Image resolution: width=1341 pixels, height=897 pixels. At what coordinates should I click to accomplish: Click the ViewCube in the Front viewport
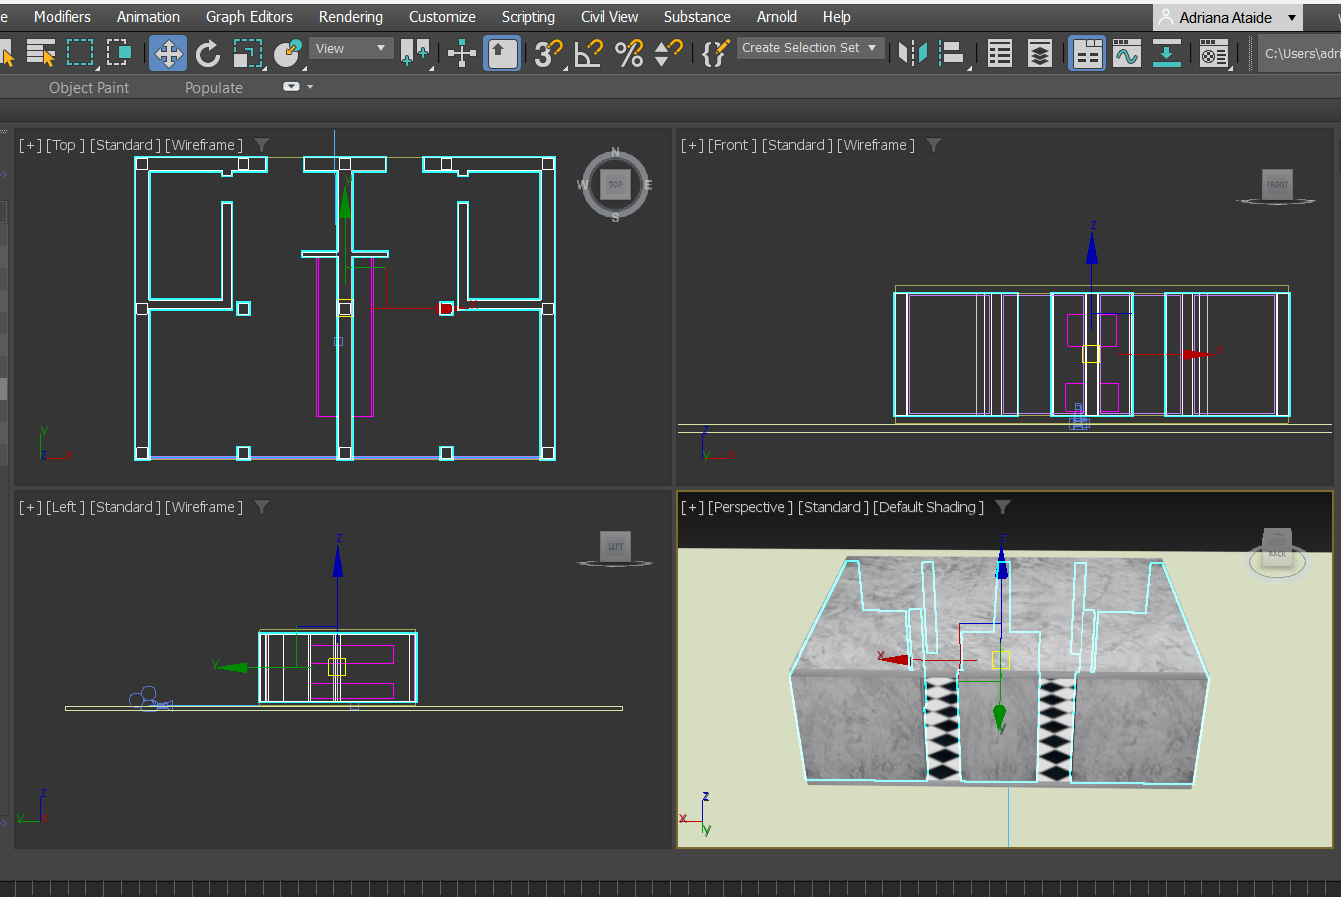tap(1277, 184)
